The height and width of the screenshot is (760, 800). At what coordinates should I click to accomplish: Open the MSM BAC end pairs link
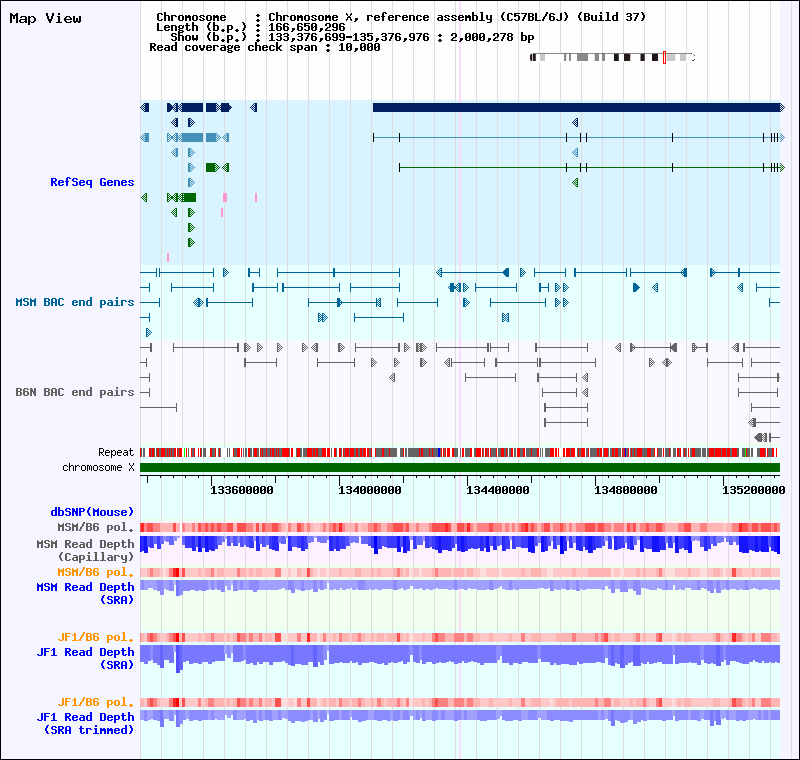click(74, 302)
